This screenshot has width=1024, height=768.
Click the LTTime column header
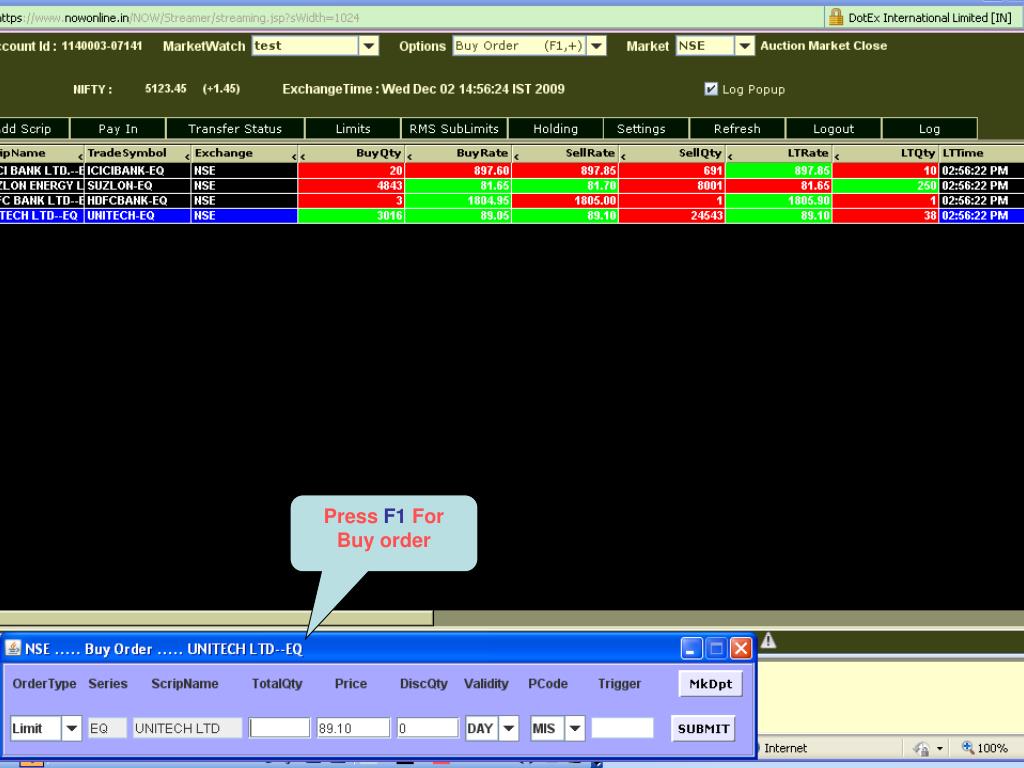coord(982,153)
